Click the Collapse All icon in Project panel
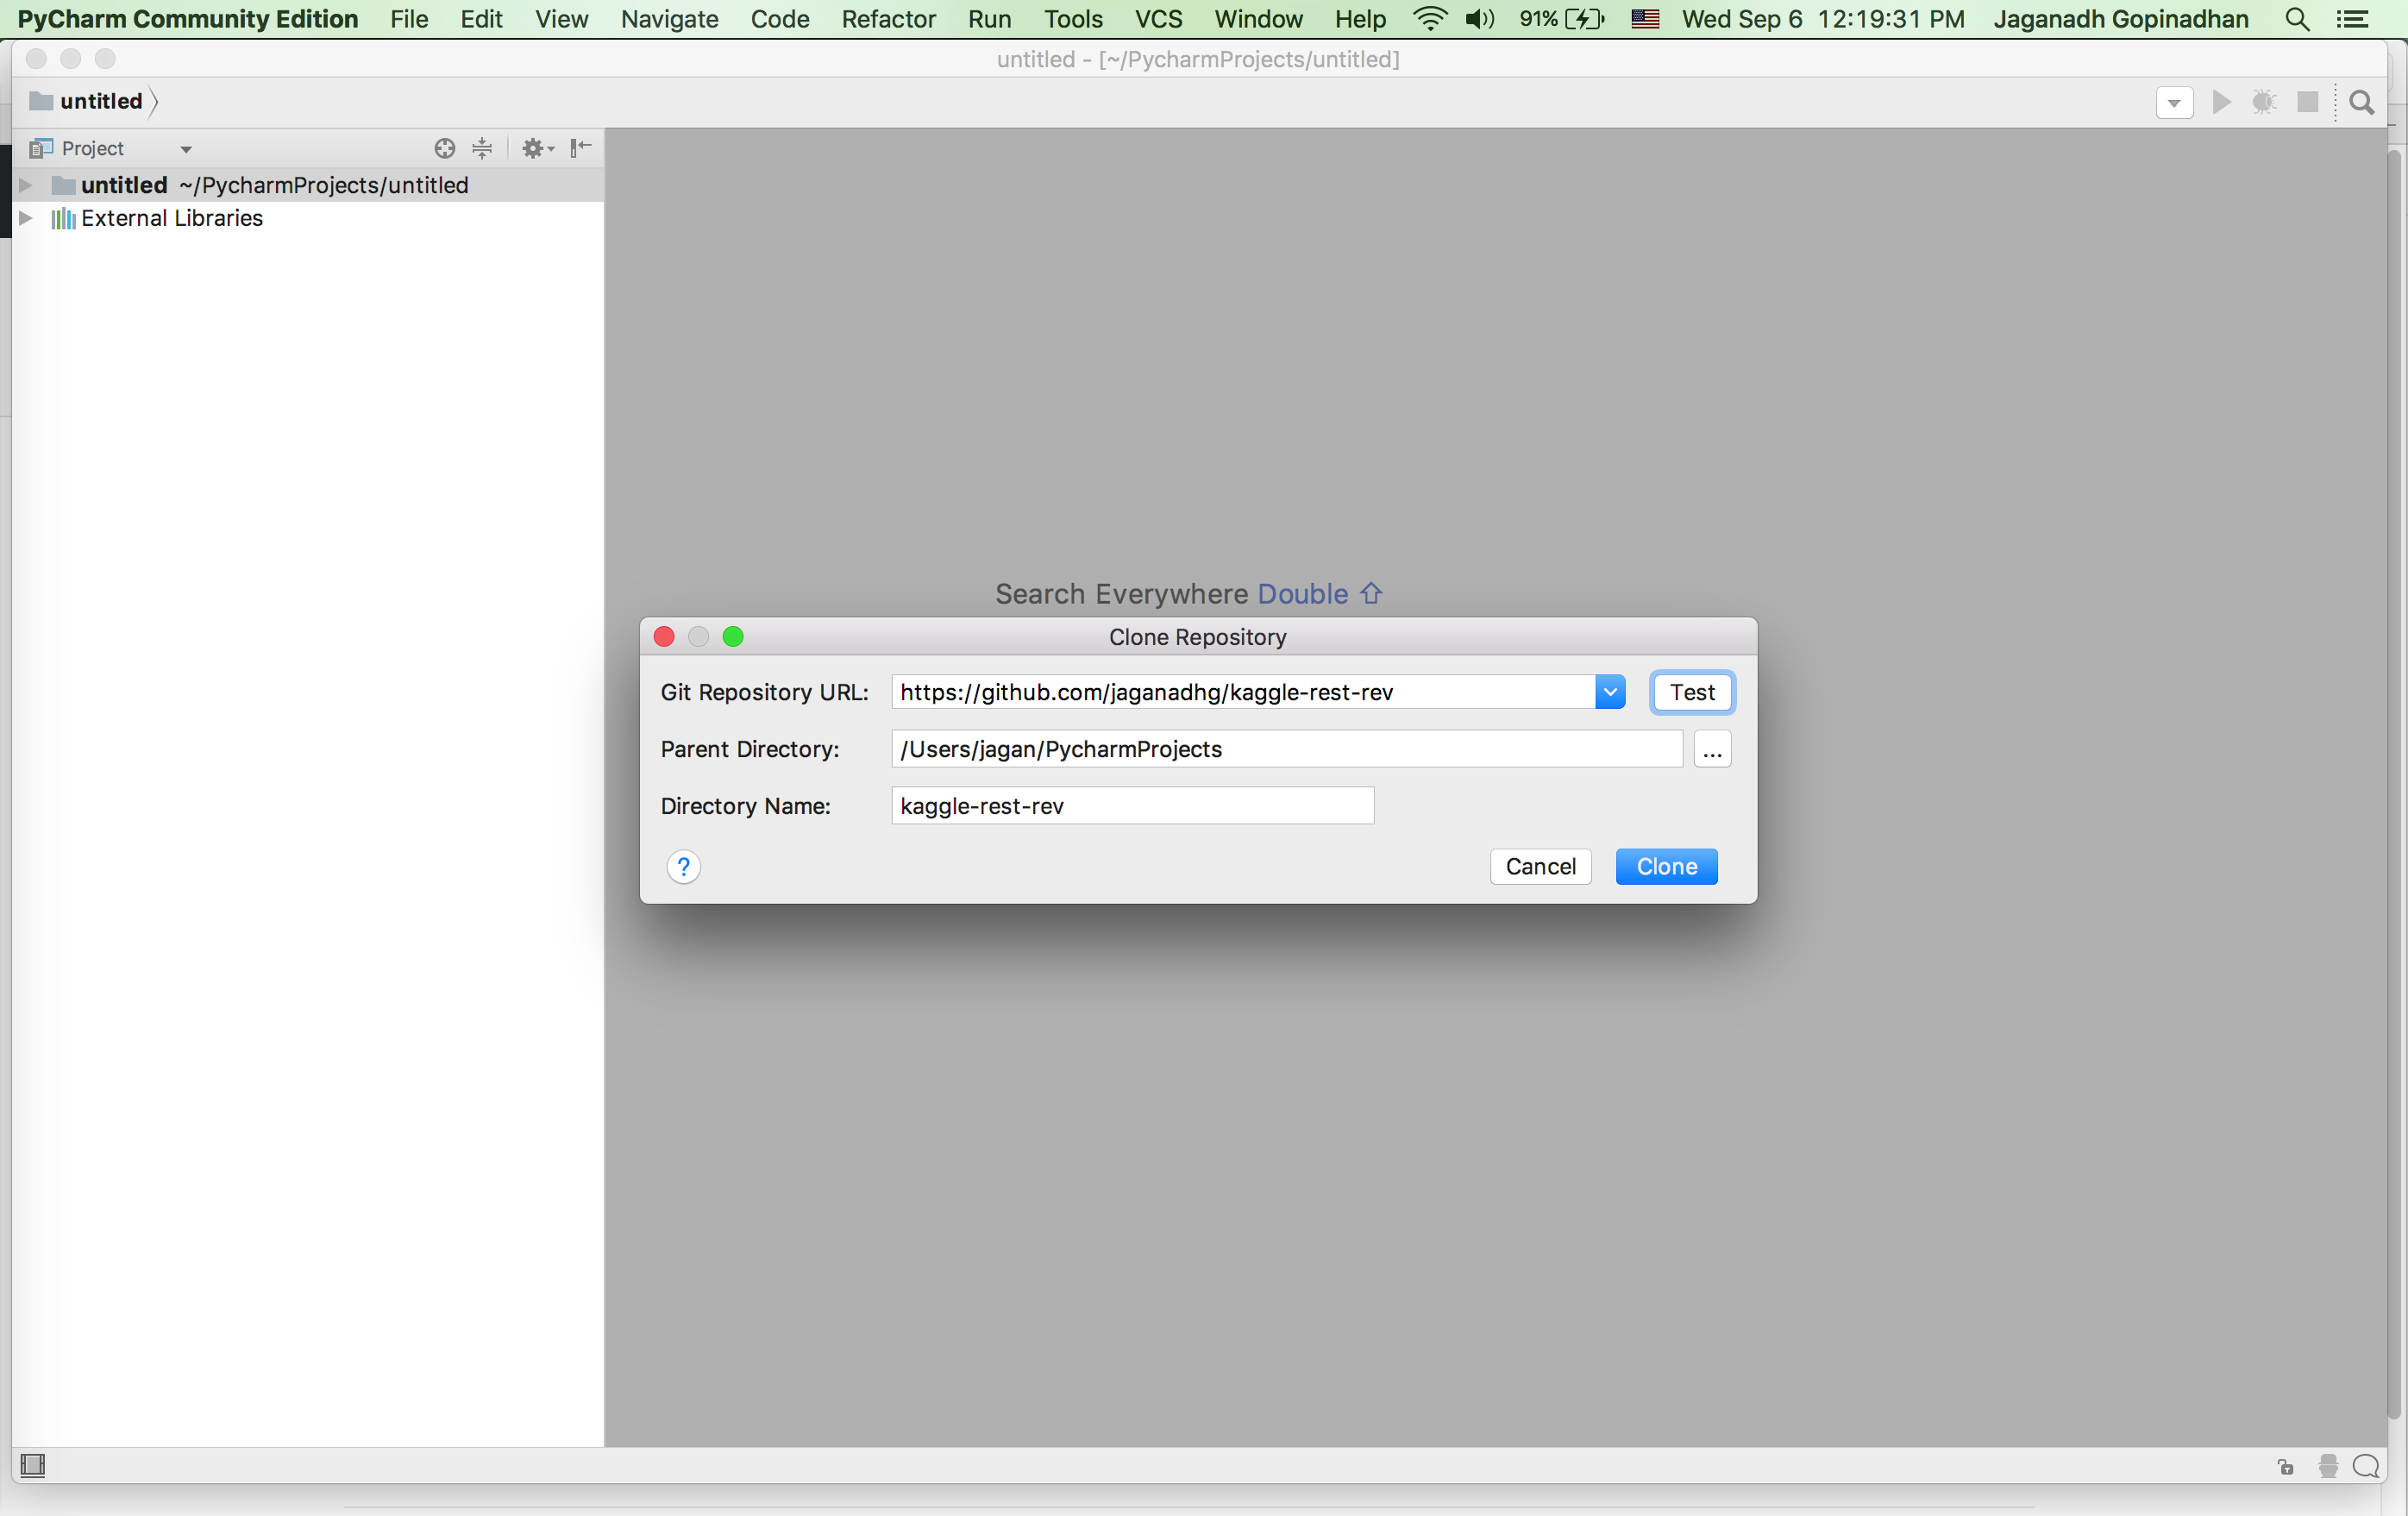 click(x=482, y=149)
